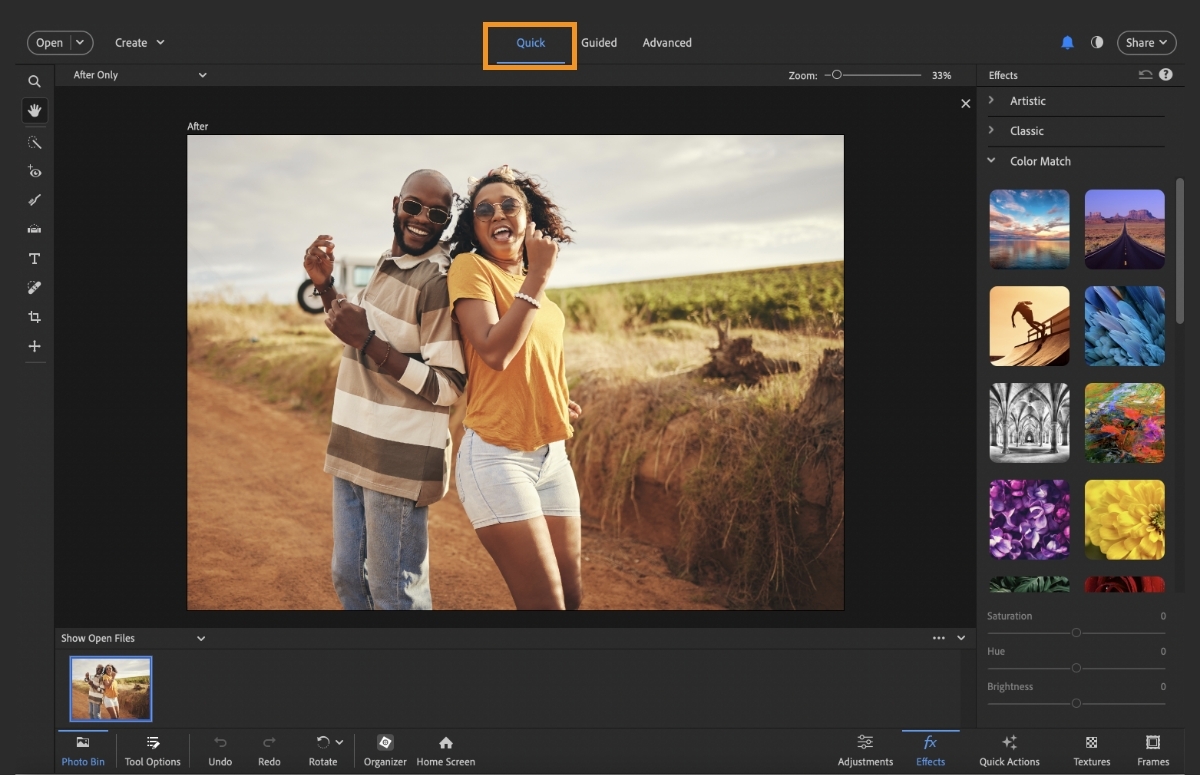Apply the yellow flower Color Match preset
Image resolution: width=1200 pixels, height=775 pixels.
coord(1124,520)
